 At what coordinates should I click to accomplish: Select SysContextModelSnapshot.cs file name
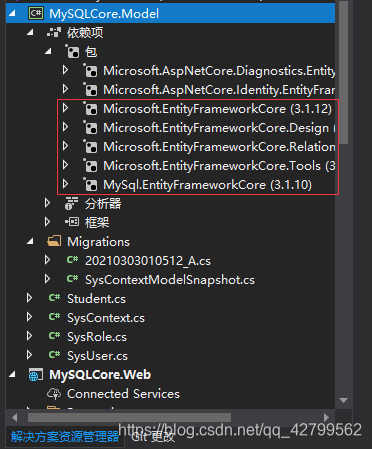point(170,280)
